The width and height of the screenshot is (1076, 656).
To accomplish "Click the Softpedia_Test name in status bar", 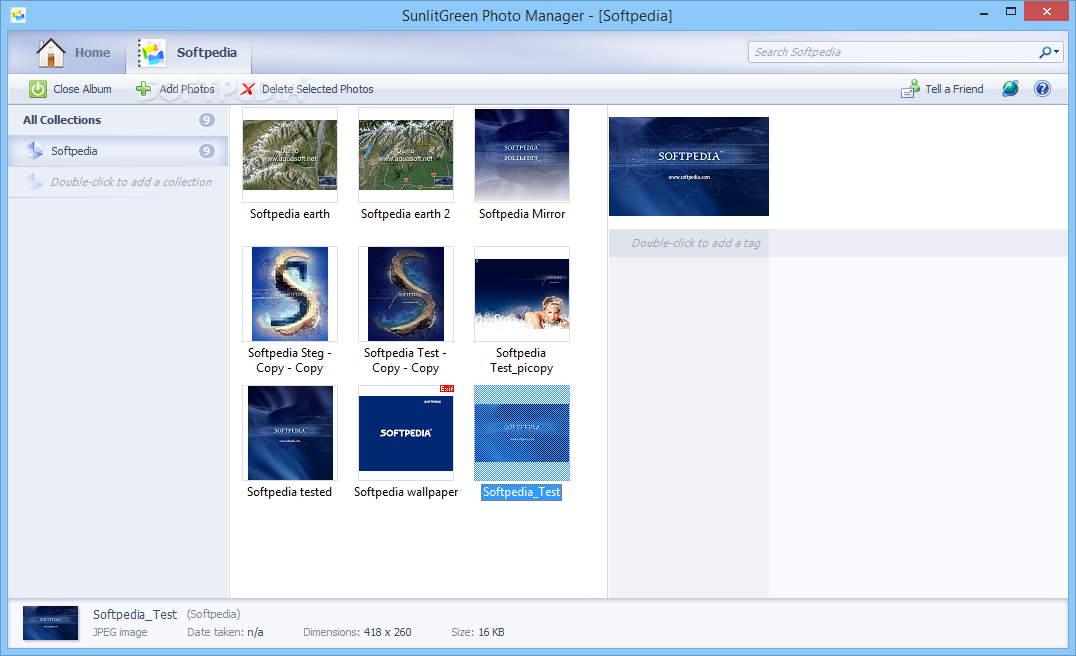I will [x=135, y=615].
